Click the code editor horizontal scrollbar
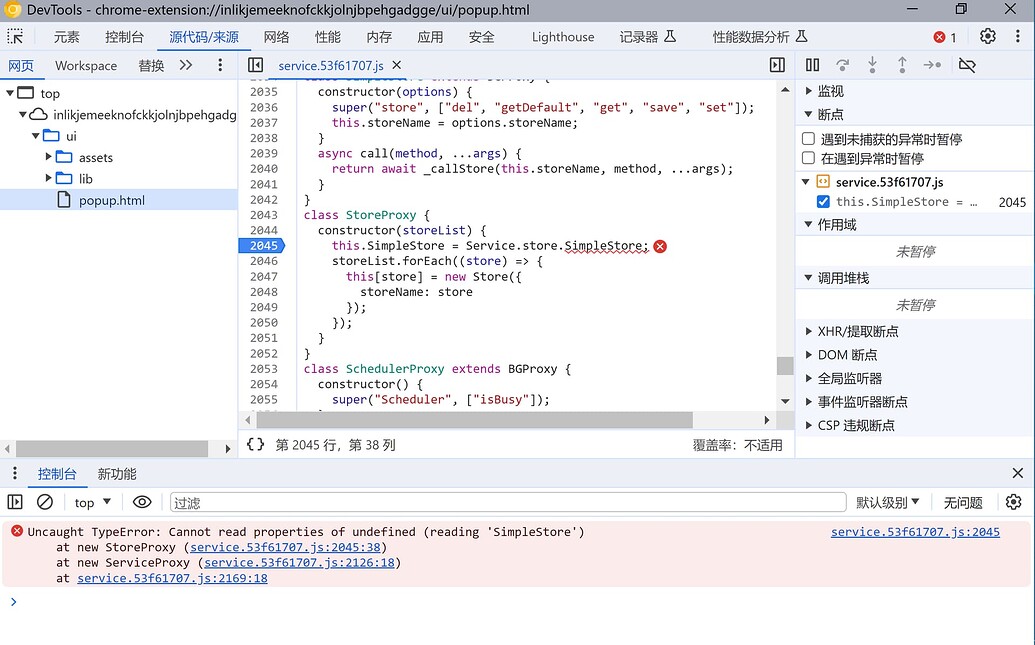1035x645 pixels. pos(475,420)
